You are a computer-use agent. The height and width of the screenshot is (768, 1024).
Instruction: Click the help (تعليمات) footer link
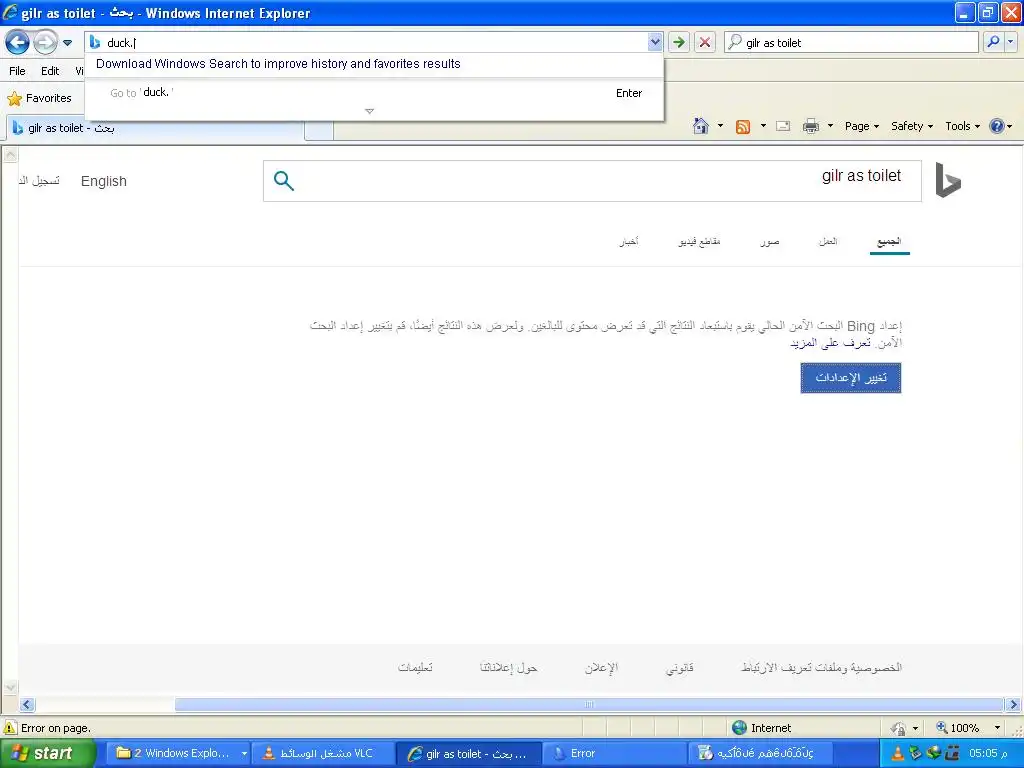(x=415, y=667)
